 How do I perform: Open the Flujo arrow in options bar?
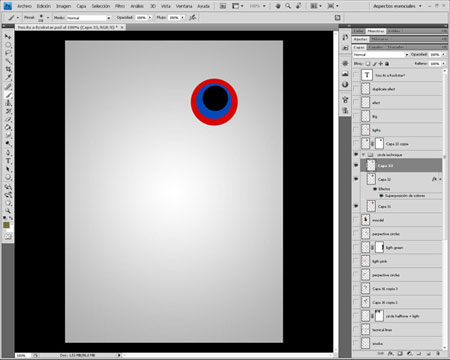[182, 18]
